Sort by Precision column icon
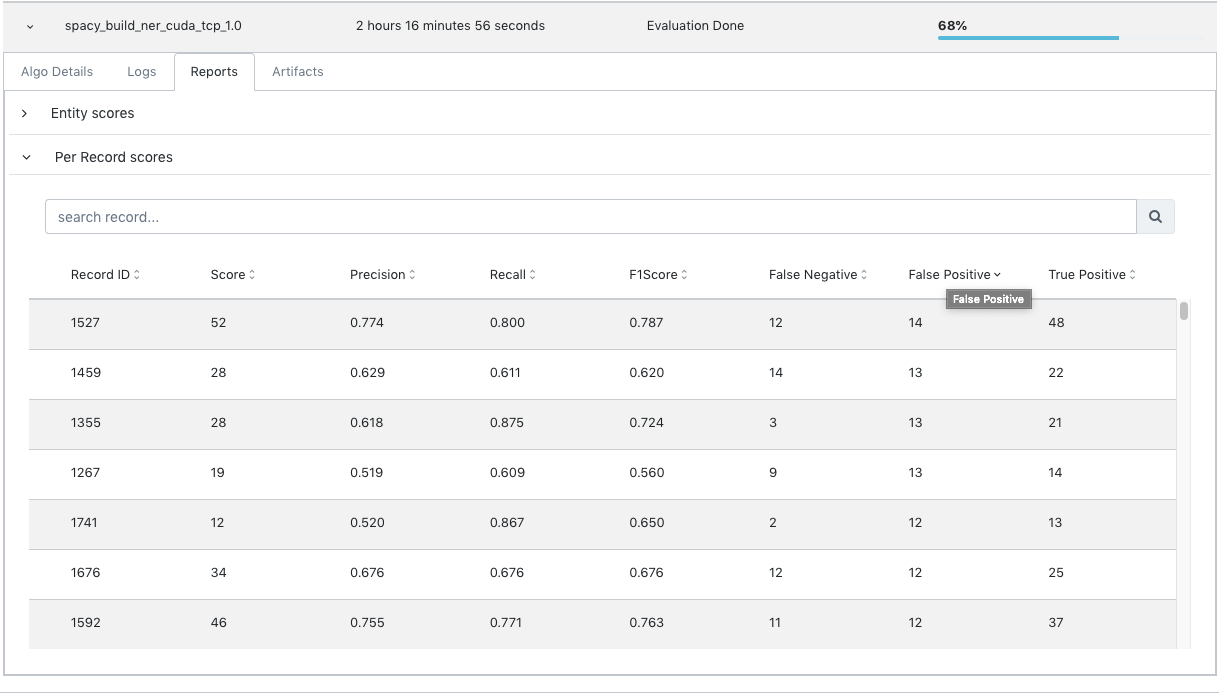 tap(412, 275)
